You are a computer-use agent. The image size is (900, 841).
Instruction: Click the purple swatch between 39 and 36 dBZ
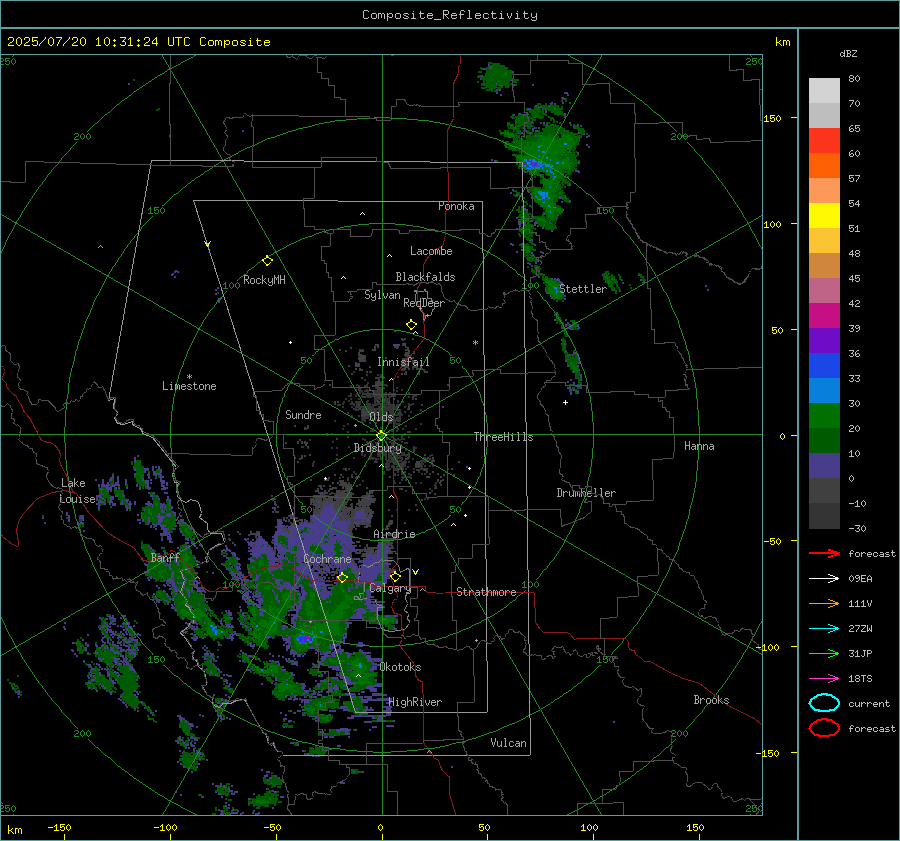824,341
